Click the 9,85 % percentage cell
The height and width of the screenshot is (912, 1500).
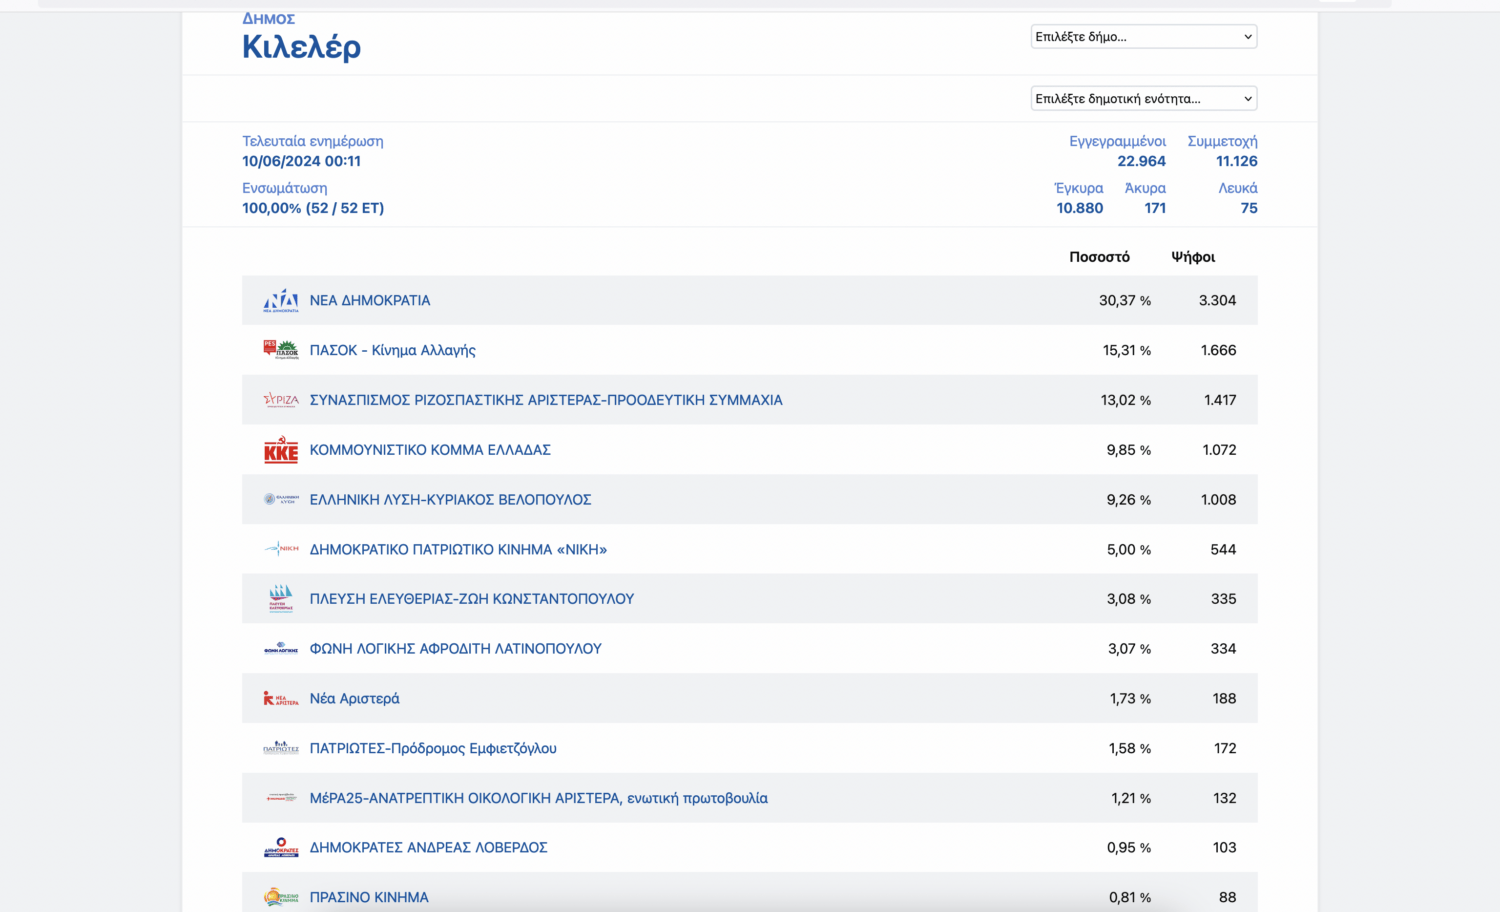1129,450
